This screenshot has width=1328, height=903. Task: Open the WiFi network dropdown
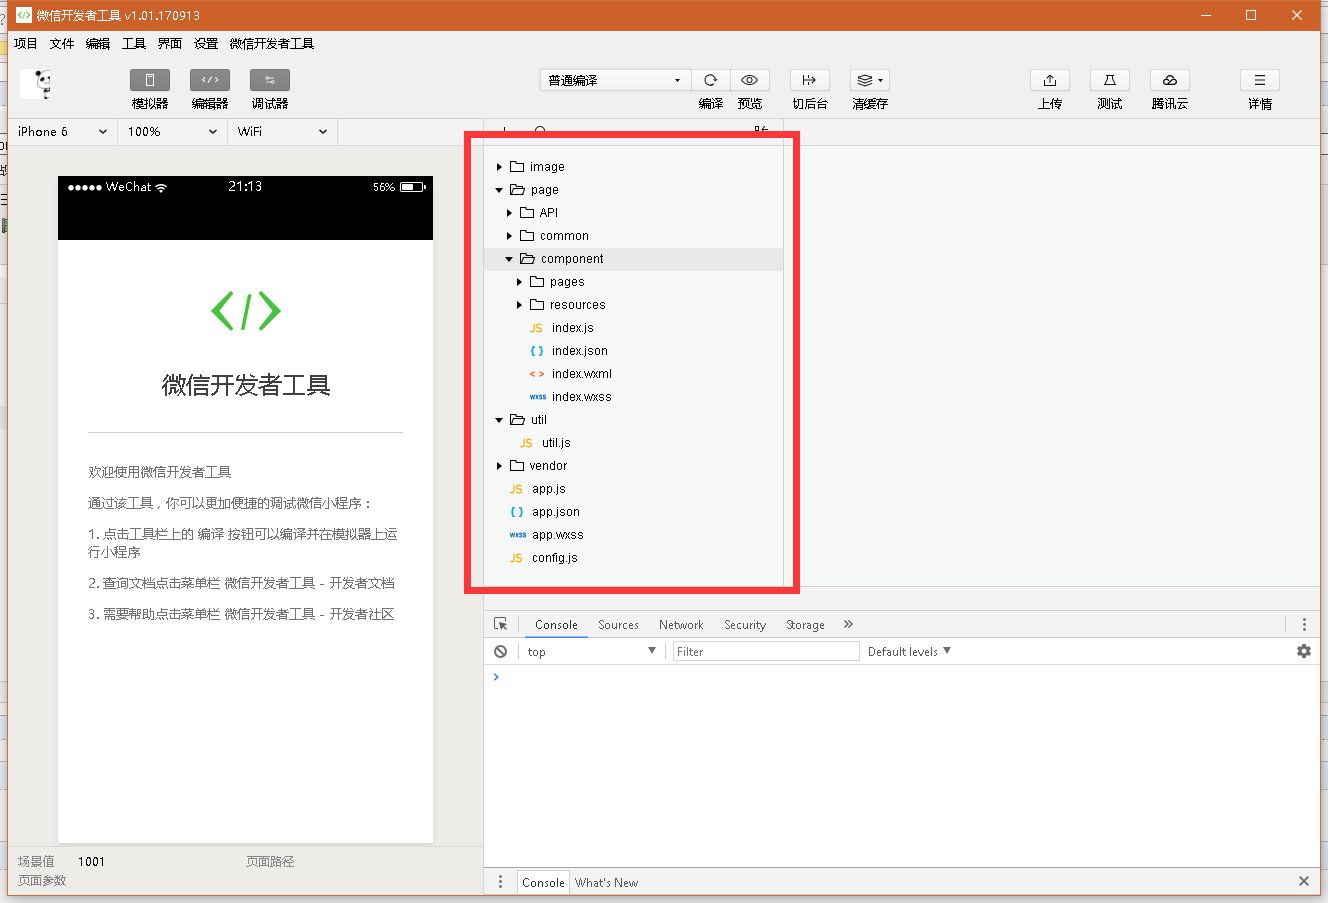(282, 131)
